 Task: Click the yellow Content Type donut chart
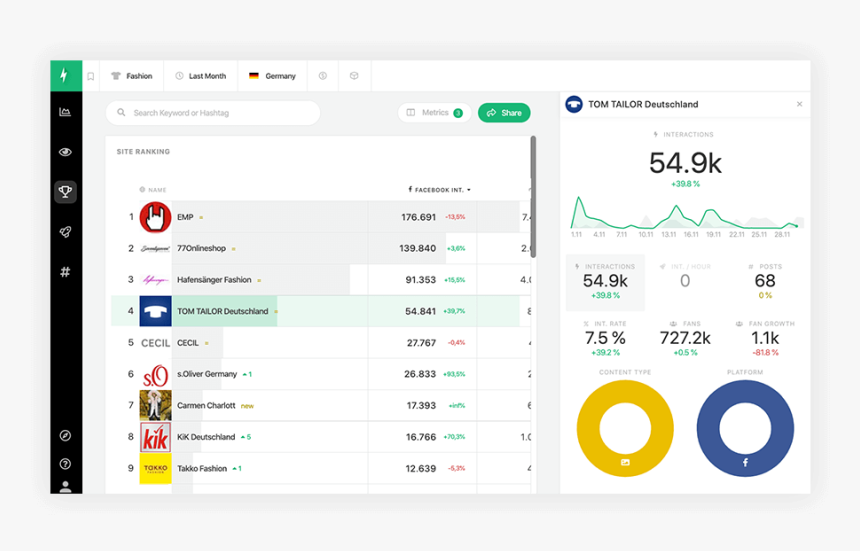click(x=625, y=428)
